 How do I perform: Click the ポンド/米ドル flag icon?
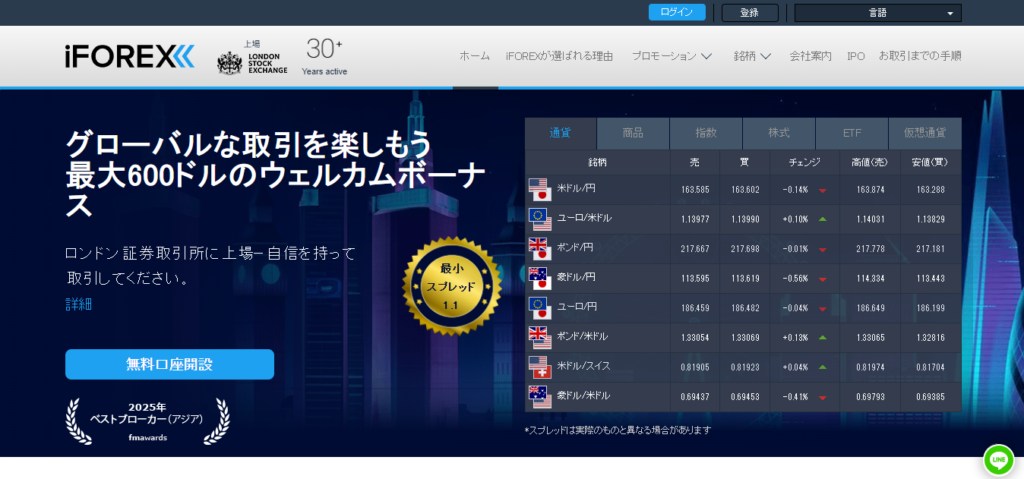coord(540,338)
